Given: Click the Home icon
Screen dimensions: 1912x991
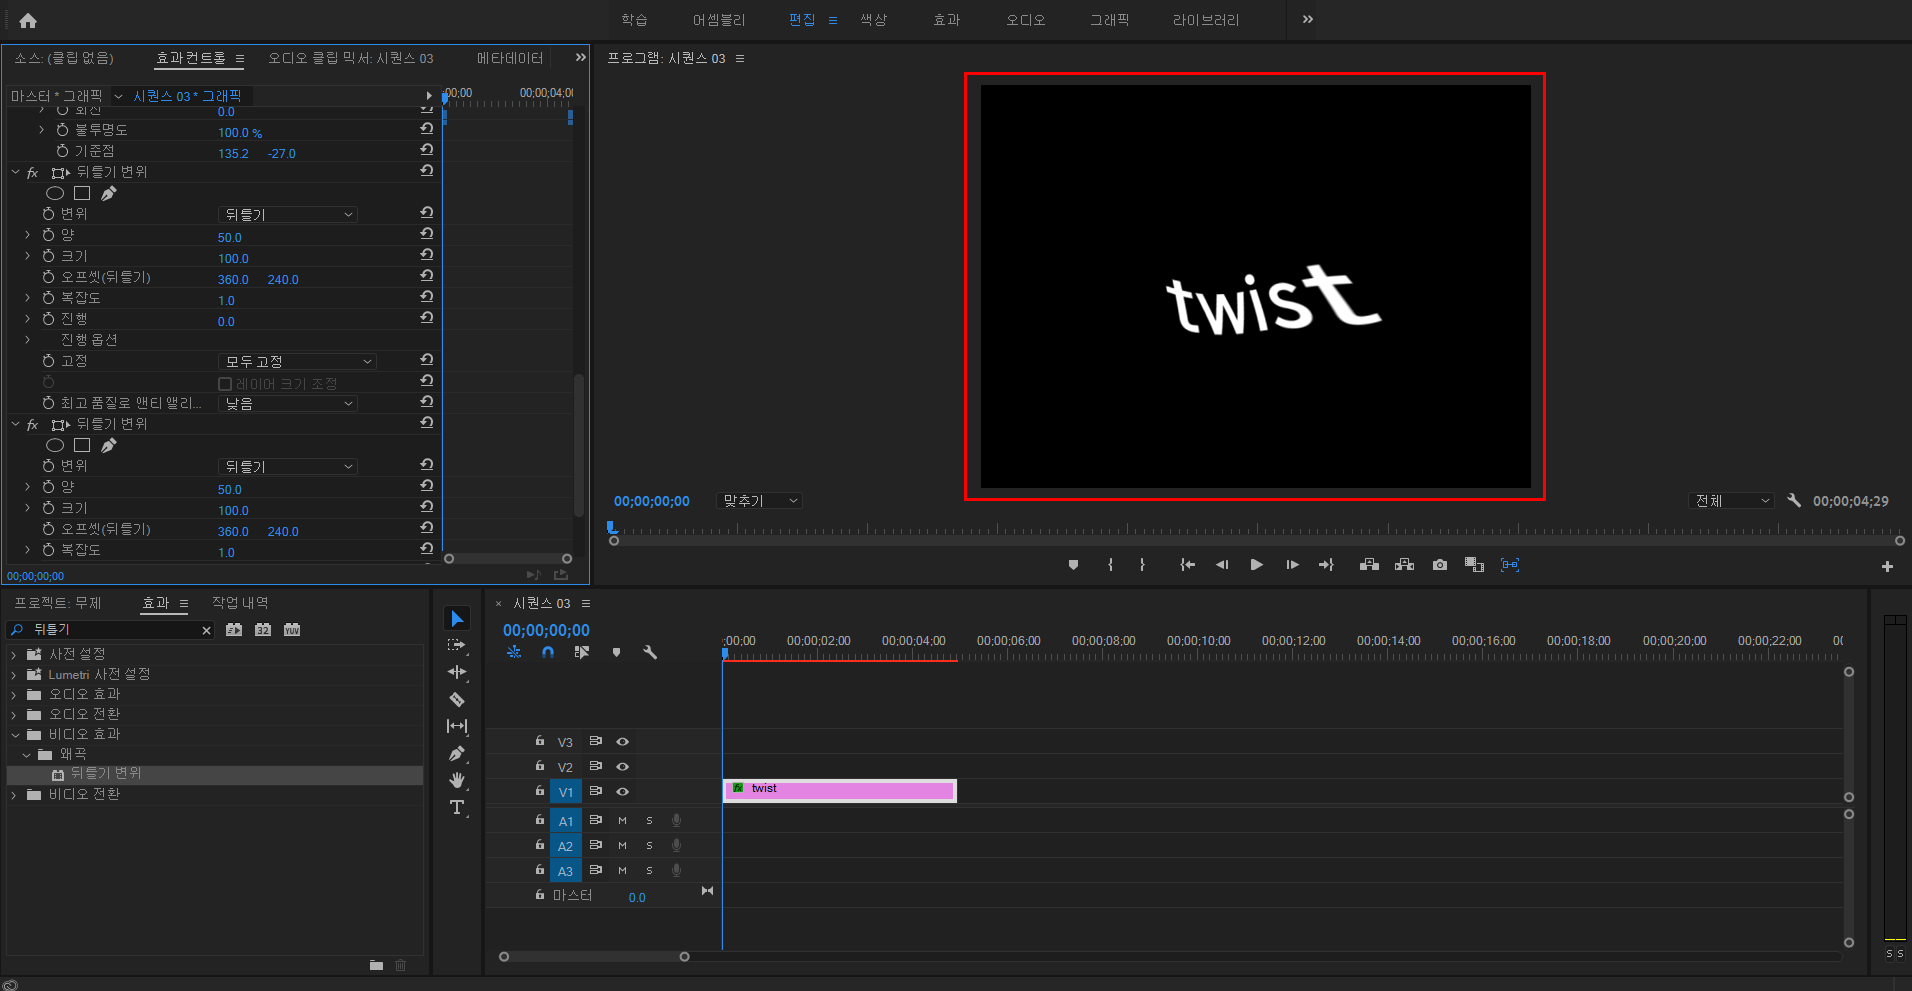Looking at the screenshot, I should click(x=28, y=20).
